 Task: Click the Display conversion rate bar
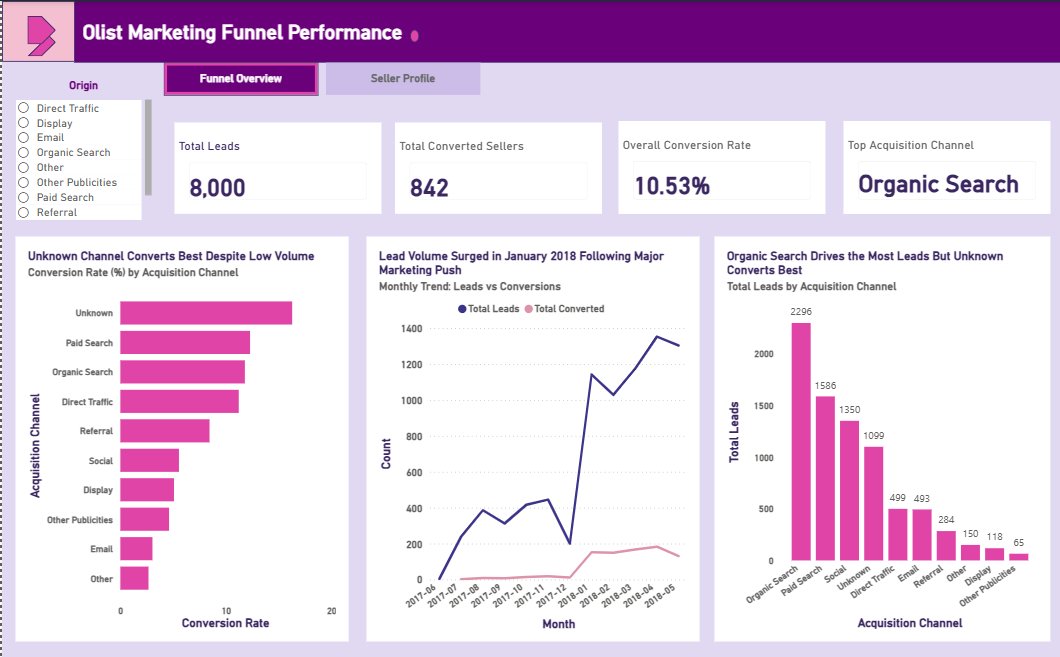pos(147,489)
